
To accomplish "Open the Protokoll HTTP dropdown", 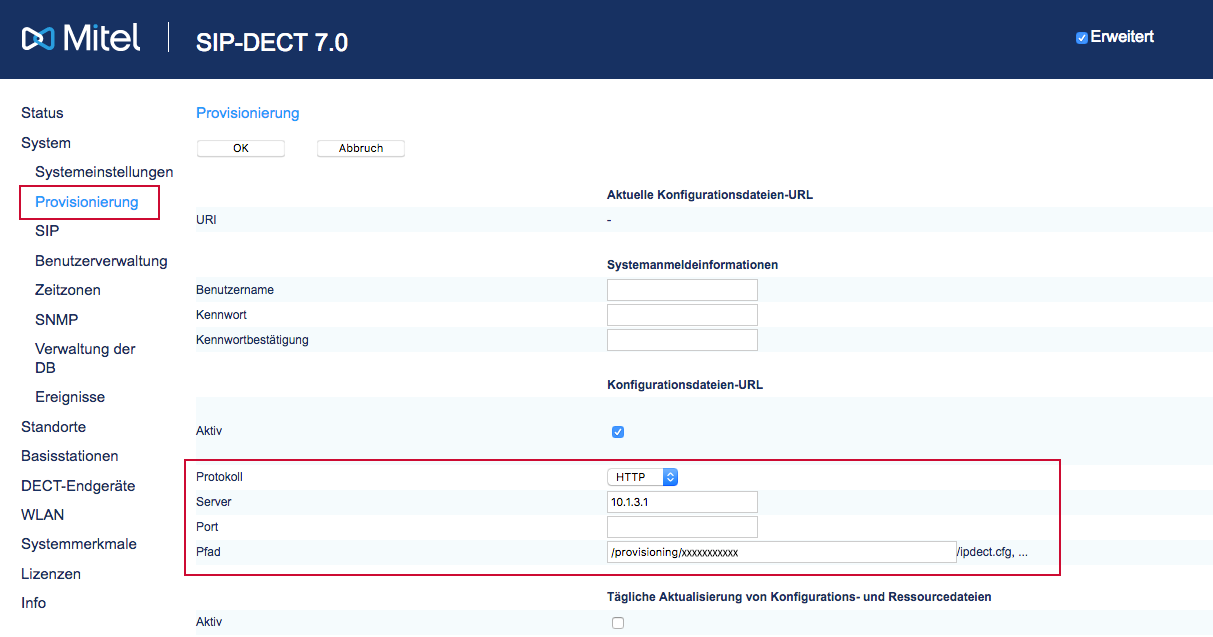I will click(x=643, y=477).
